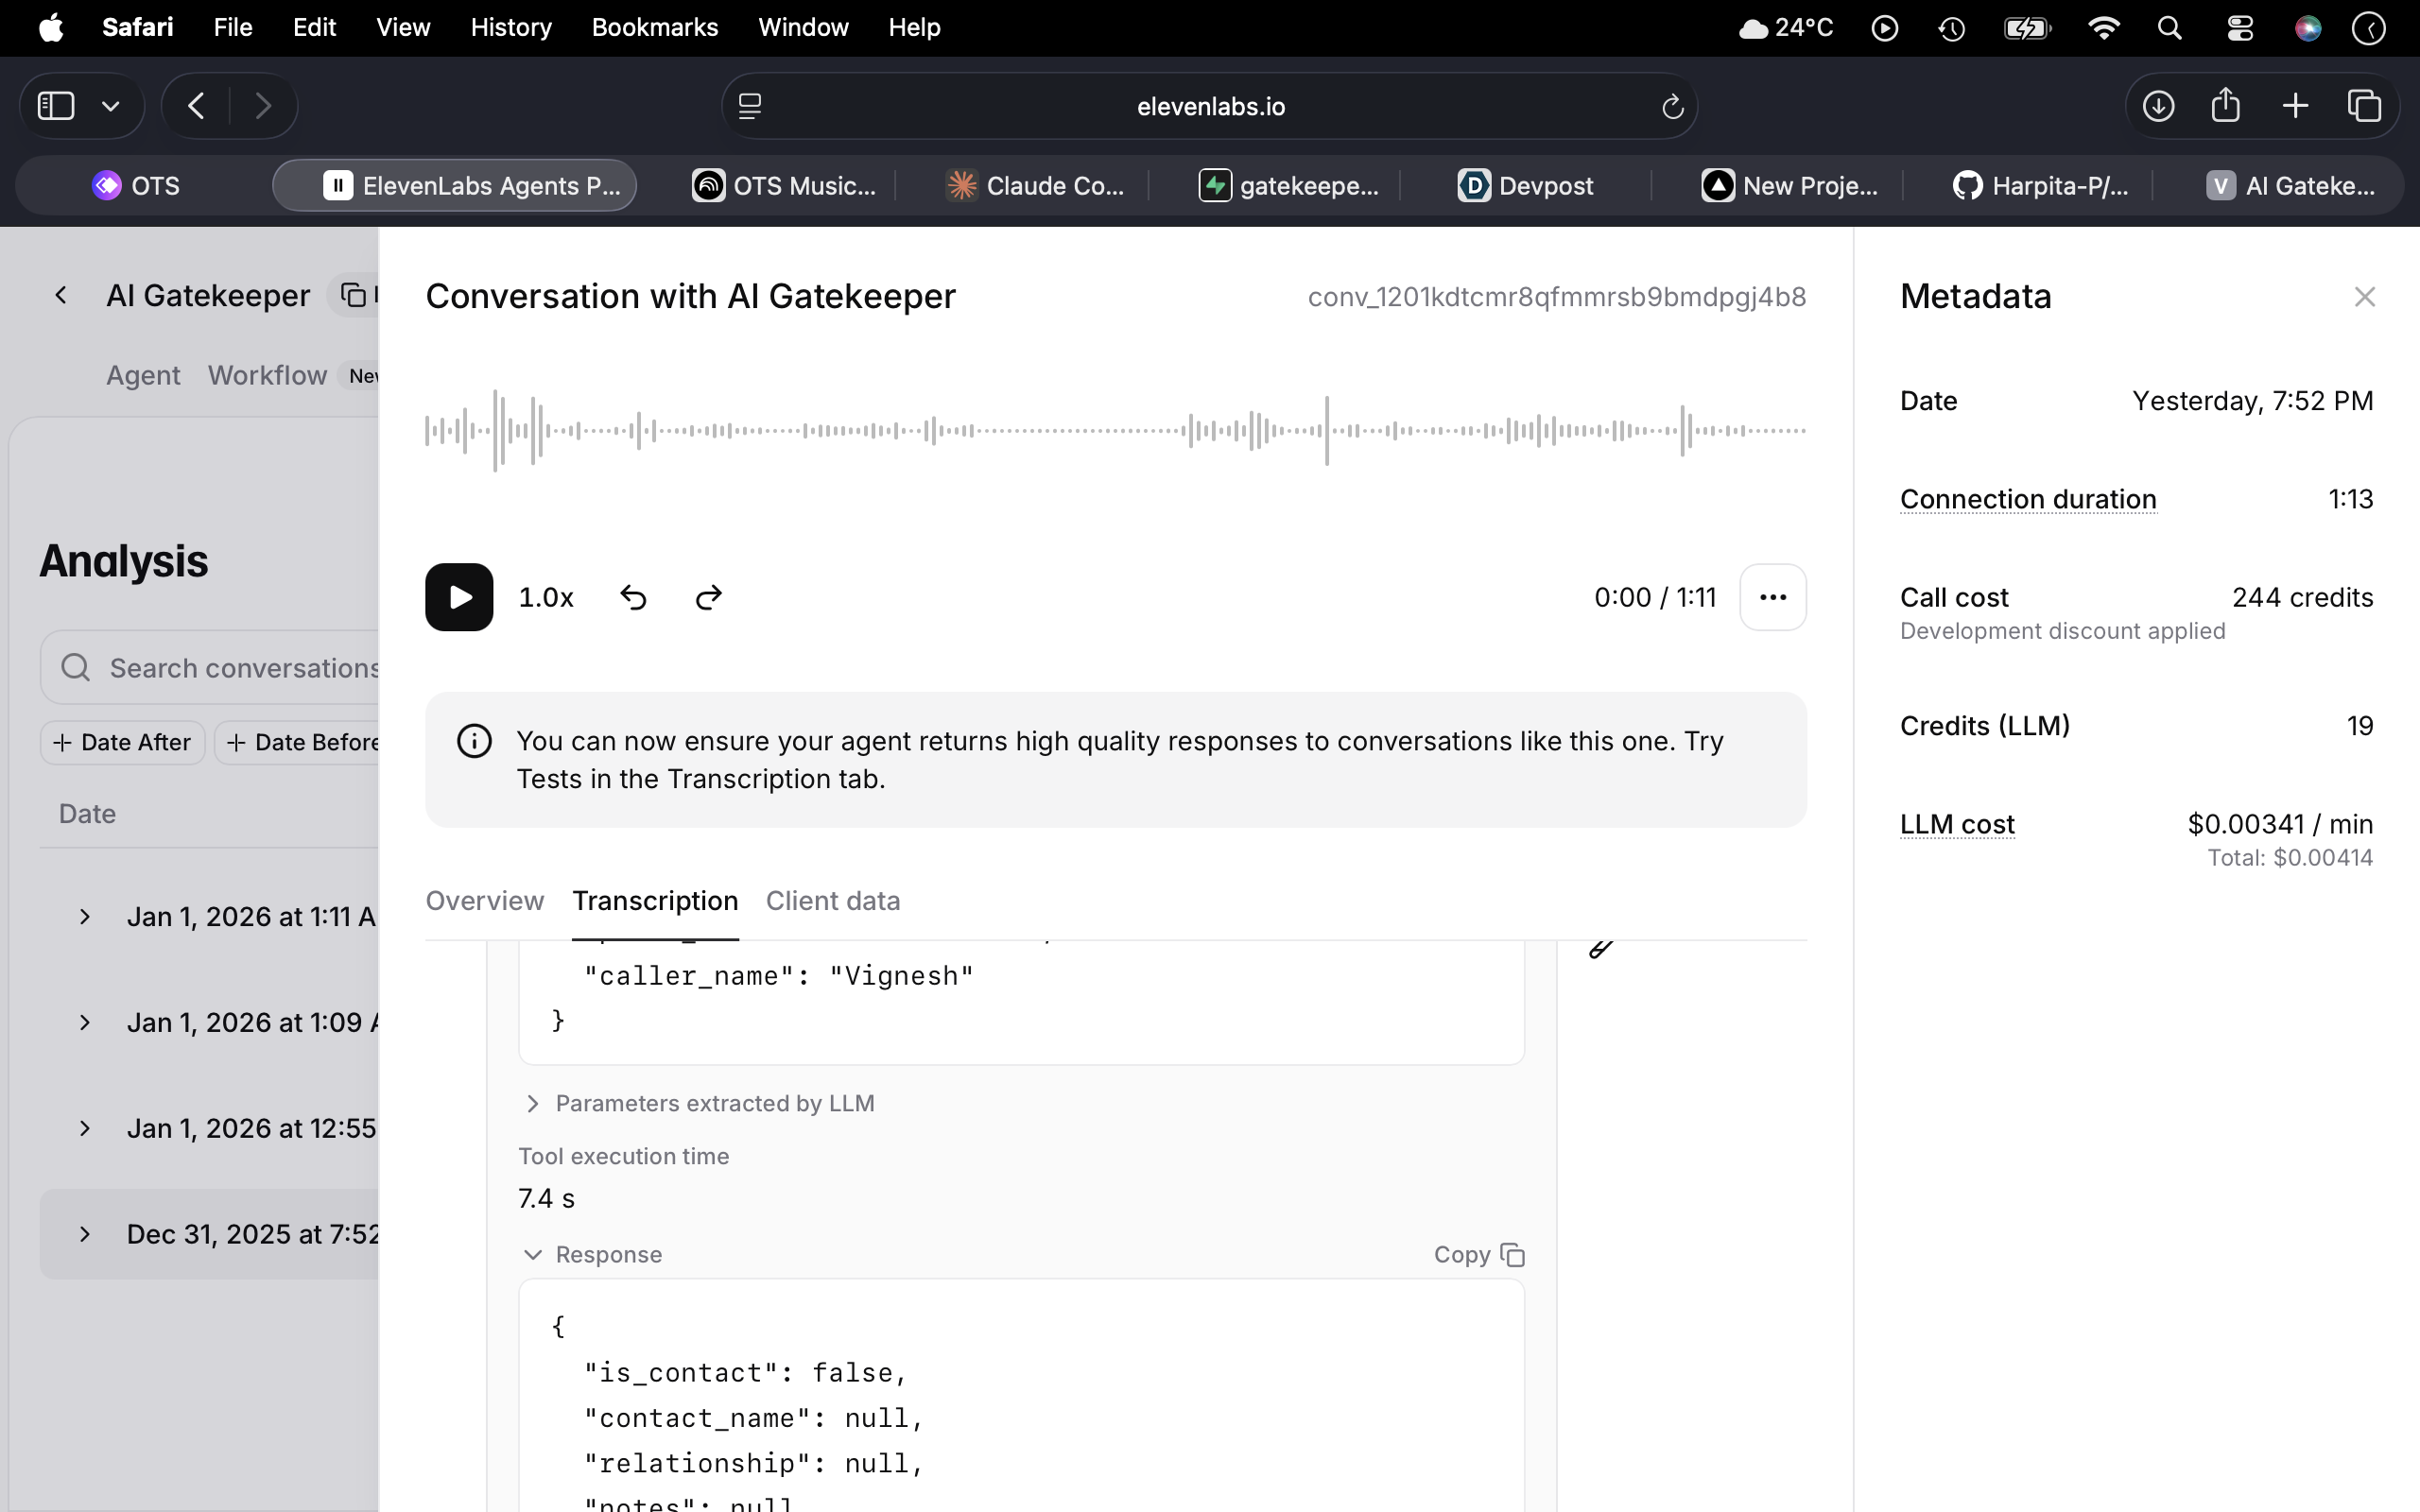This screenshot has height=1512, width=2420.
Task: Open the battery status menu
Action: (2027, 28)
